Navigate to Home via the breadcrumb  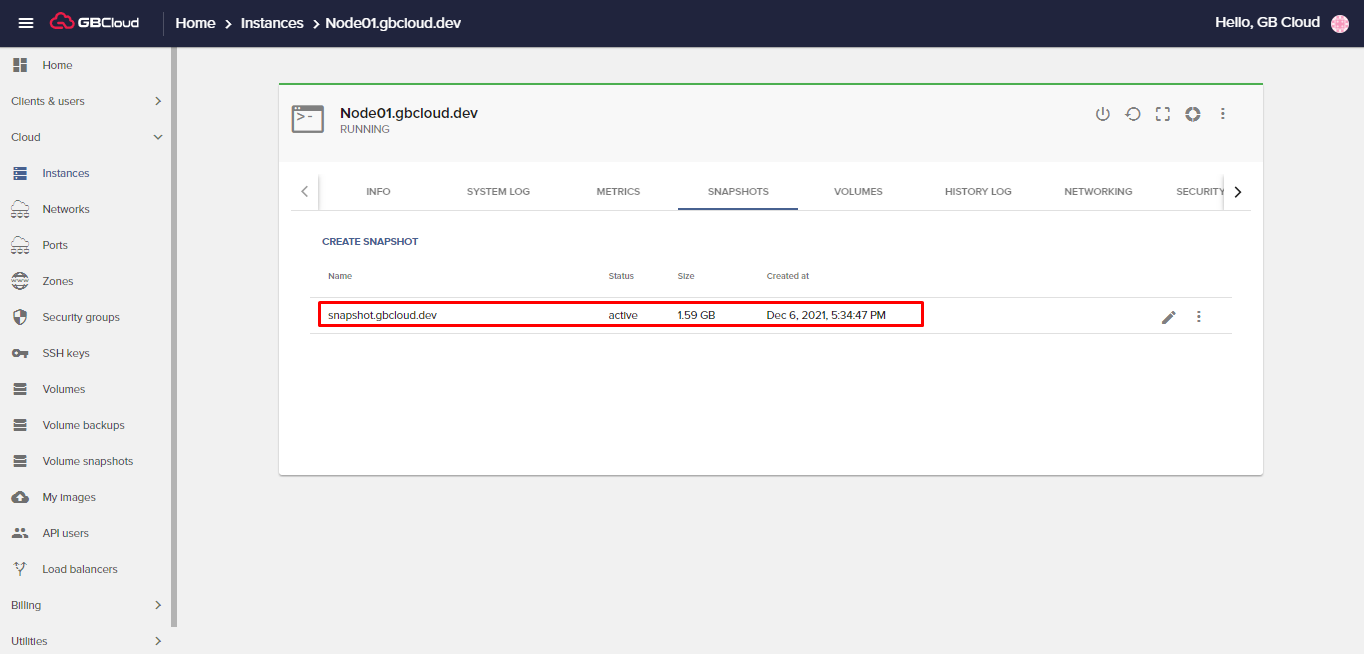coord(195,22)
